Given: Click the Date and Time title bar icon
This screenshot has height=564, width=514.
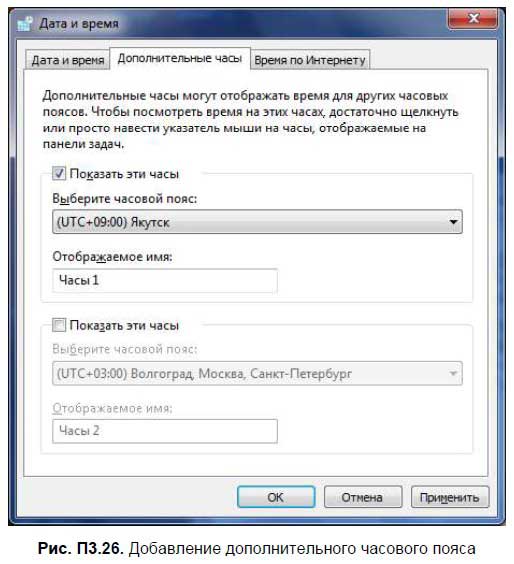Looking at the screenshot, I should (25, 24).
